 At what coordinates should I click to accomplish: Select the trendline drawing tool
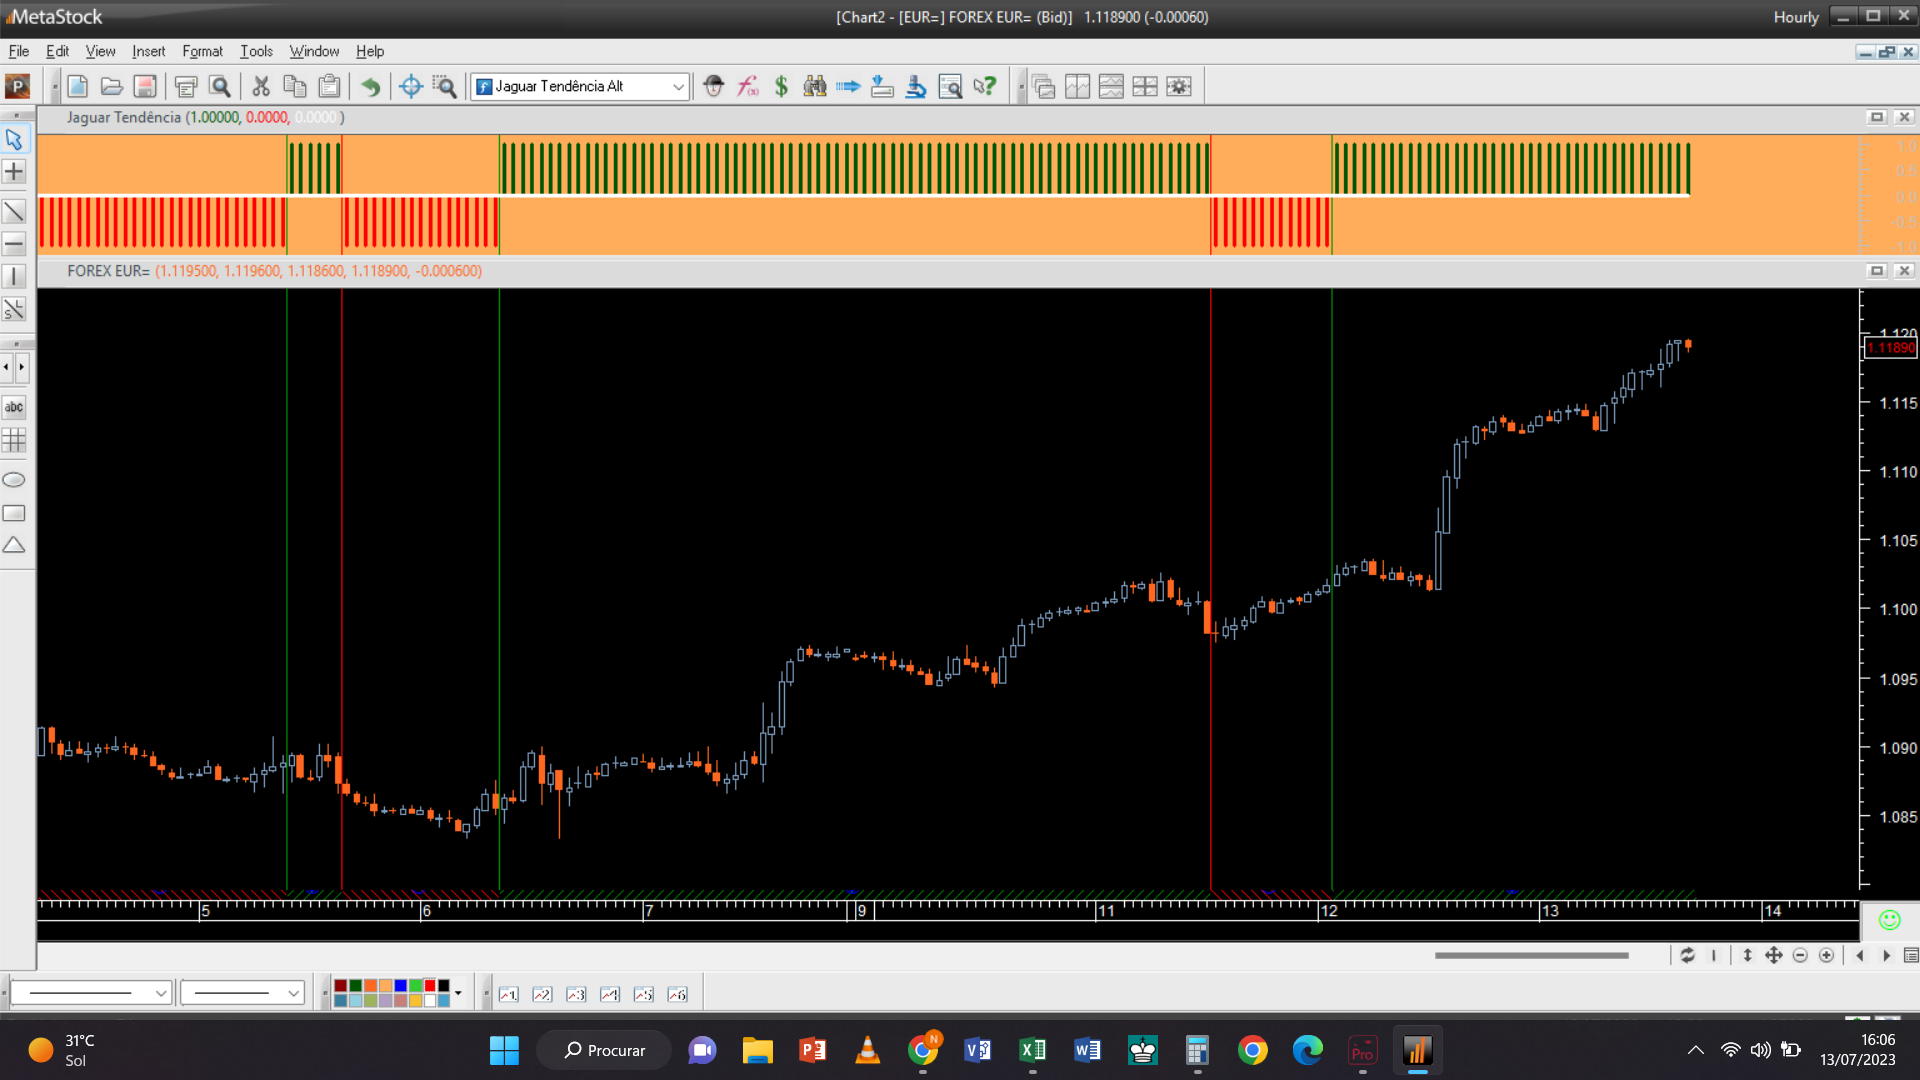(14, 211)
